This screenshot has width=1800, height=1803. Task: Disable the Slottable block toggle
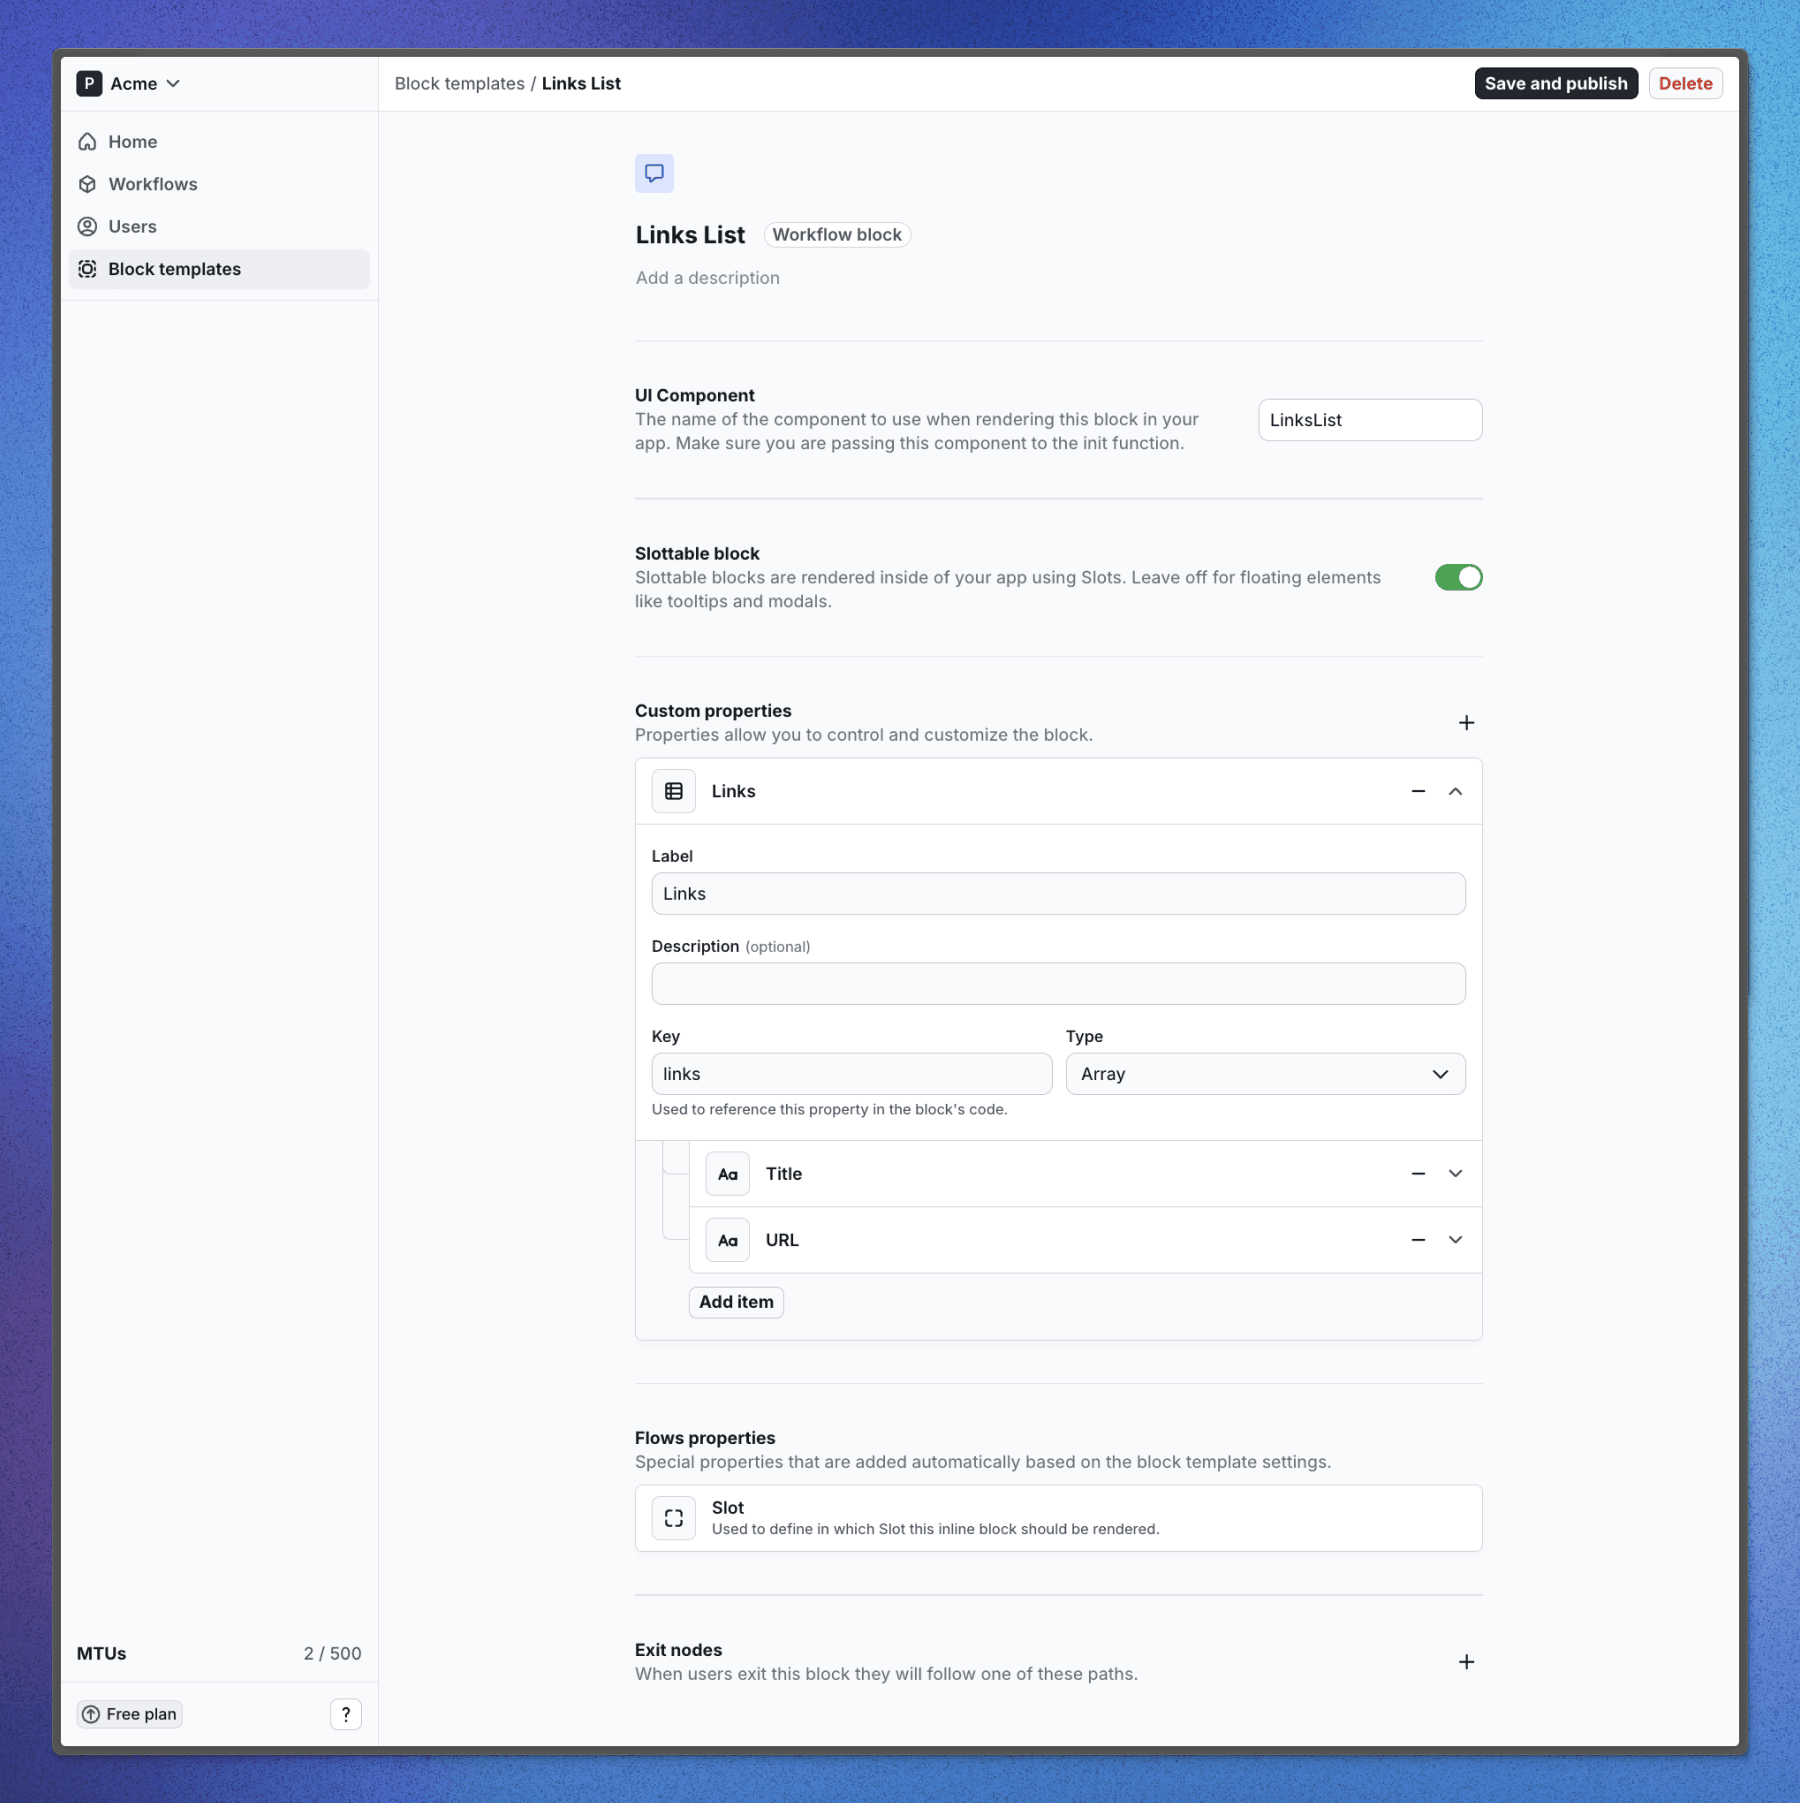click(1459, 576)
